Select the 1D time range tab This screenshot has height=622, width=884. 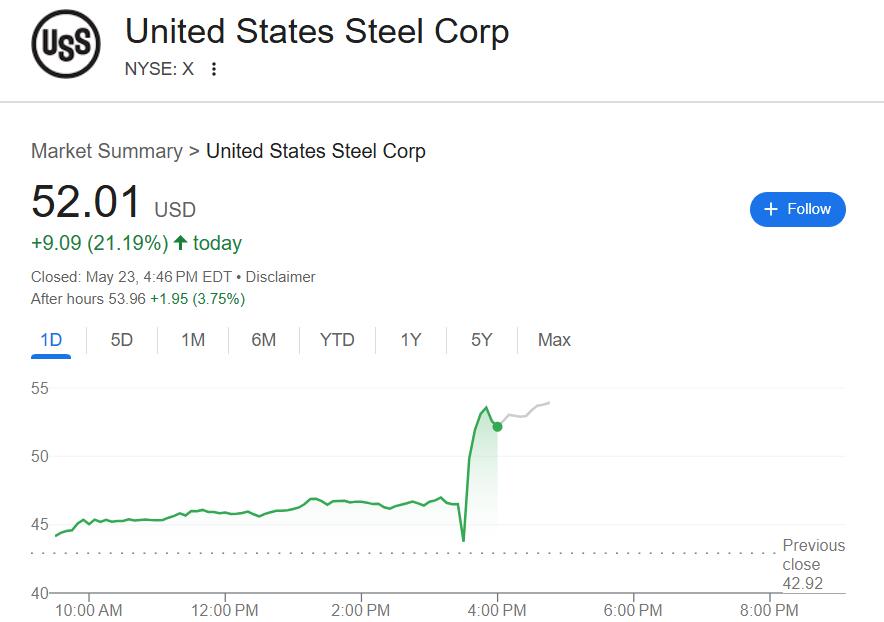point(51,340)
